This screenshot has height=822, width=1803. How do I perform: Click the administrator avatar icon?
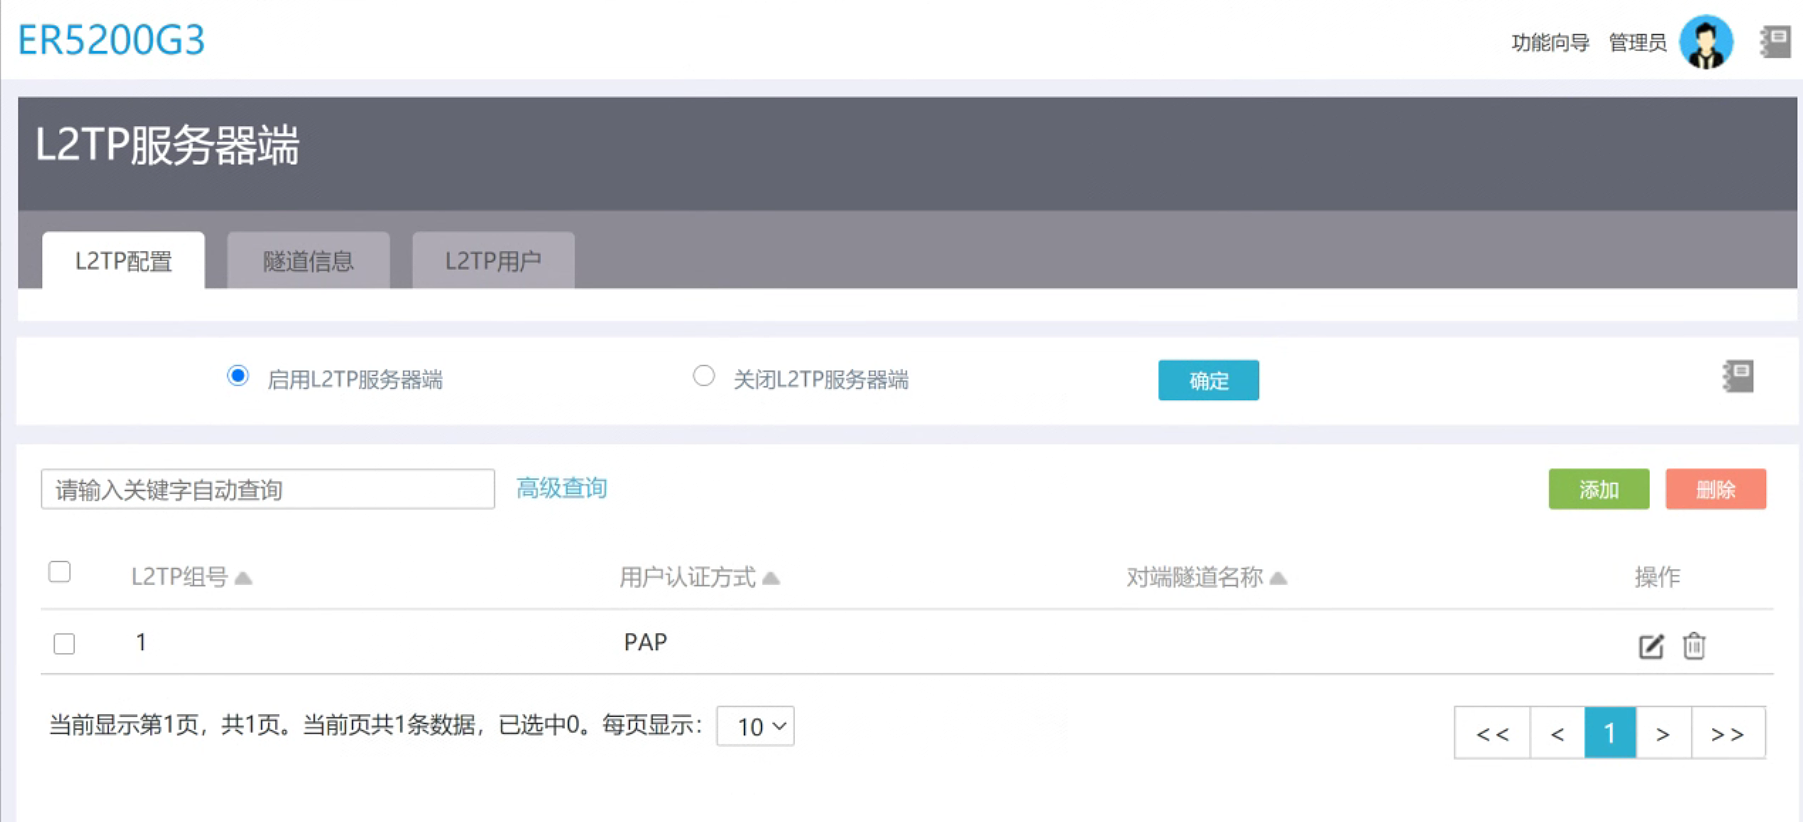coord(1705,42)
